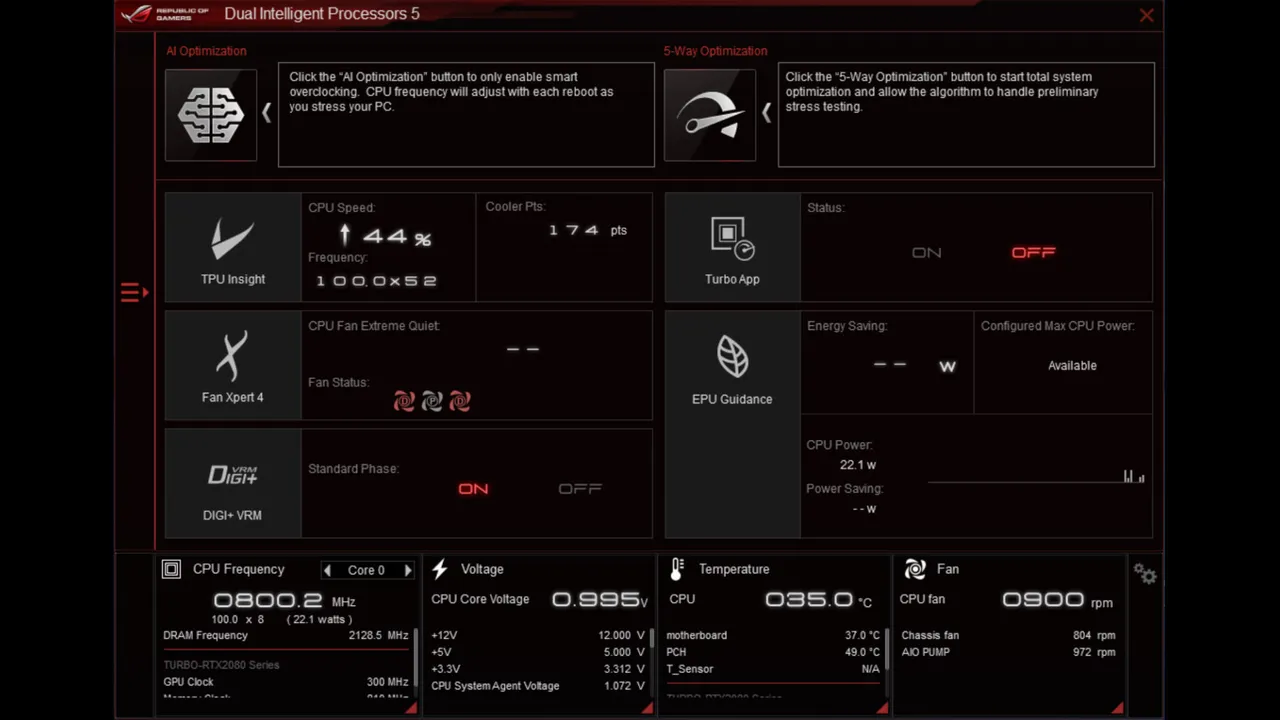The height and width of the screenshot is (720, 1280).
Task: Expand Temperature panel corner triangle
Action: [883, 708]
